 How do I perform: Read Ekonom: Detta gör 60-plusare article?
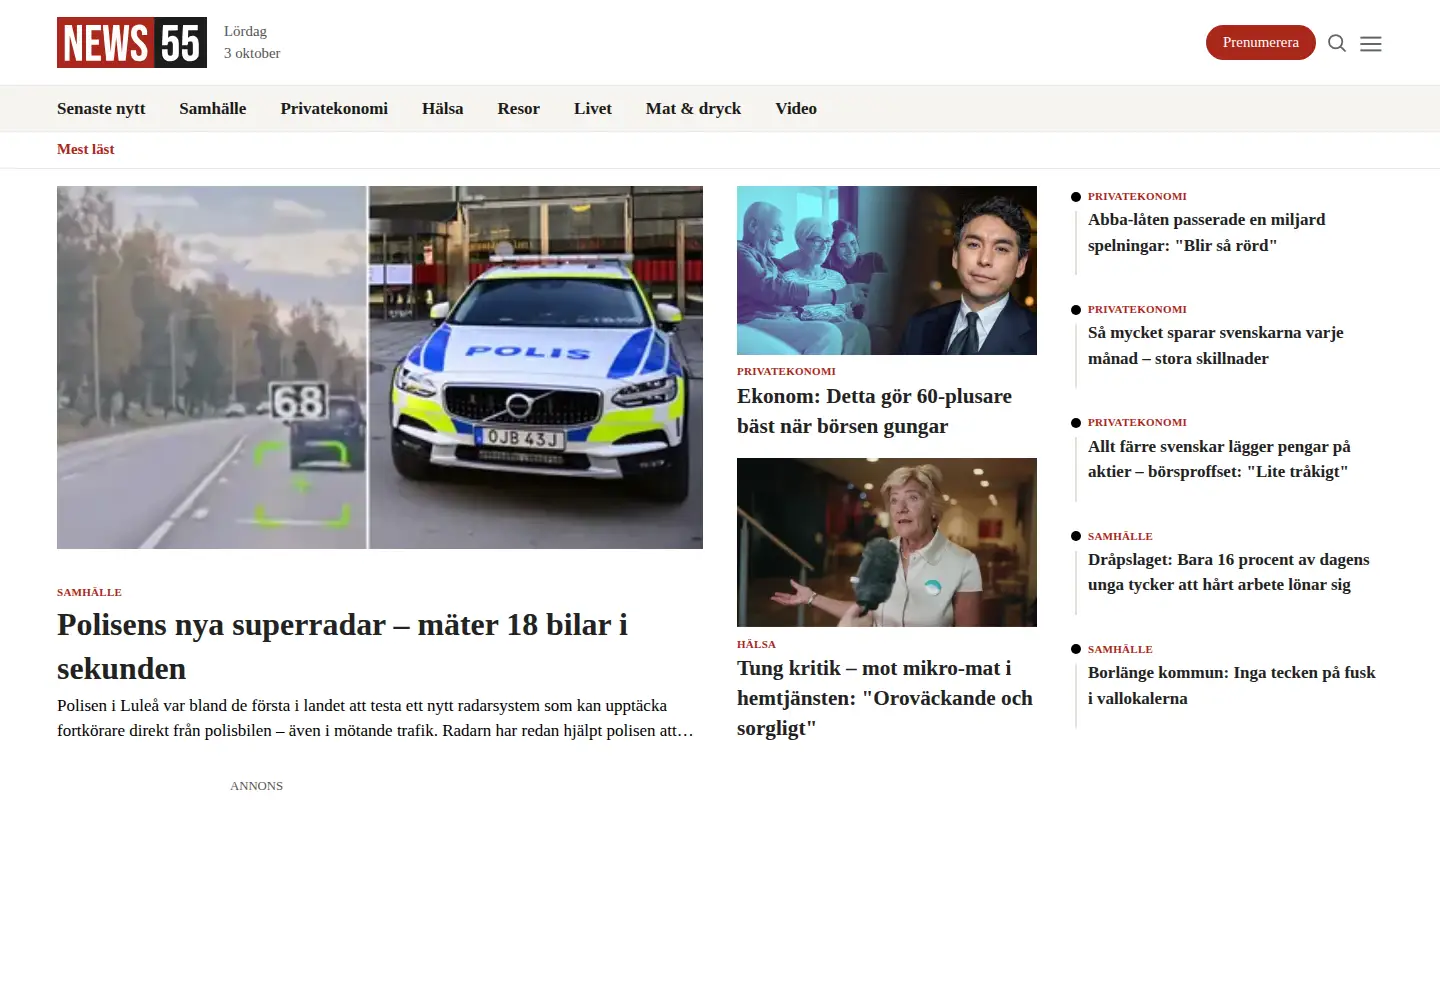tap(874, 411)
